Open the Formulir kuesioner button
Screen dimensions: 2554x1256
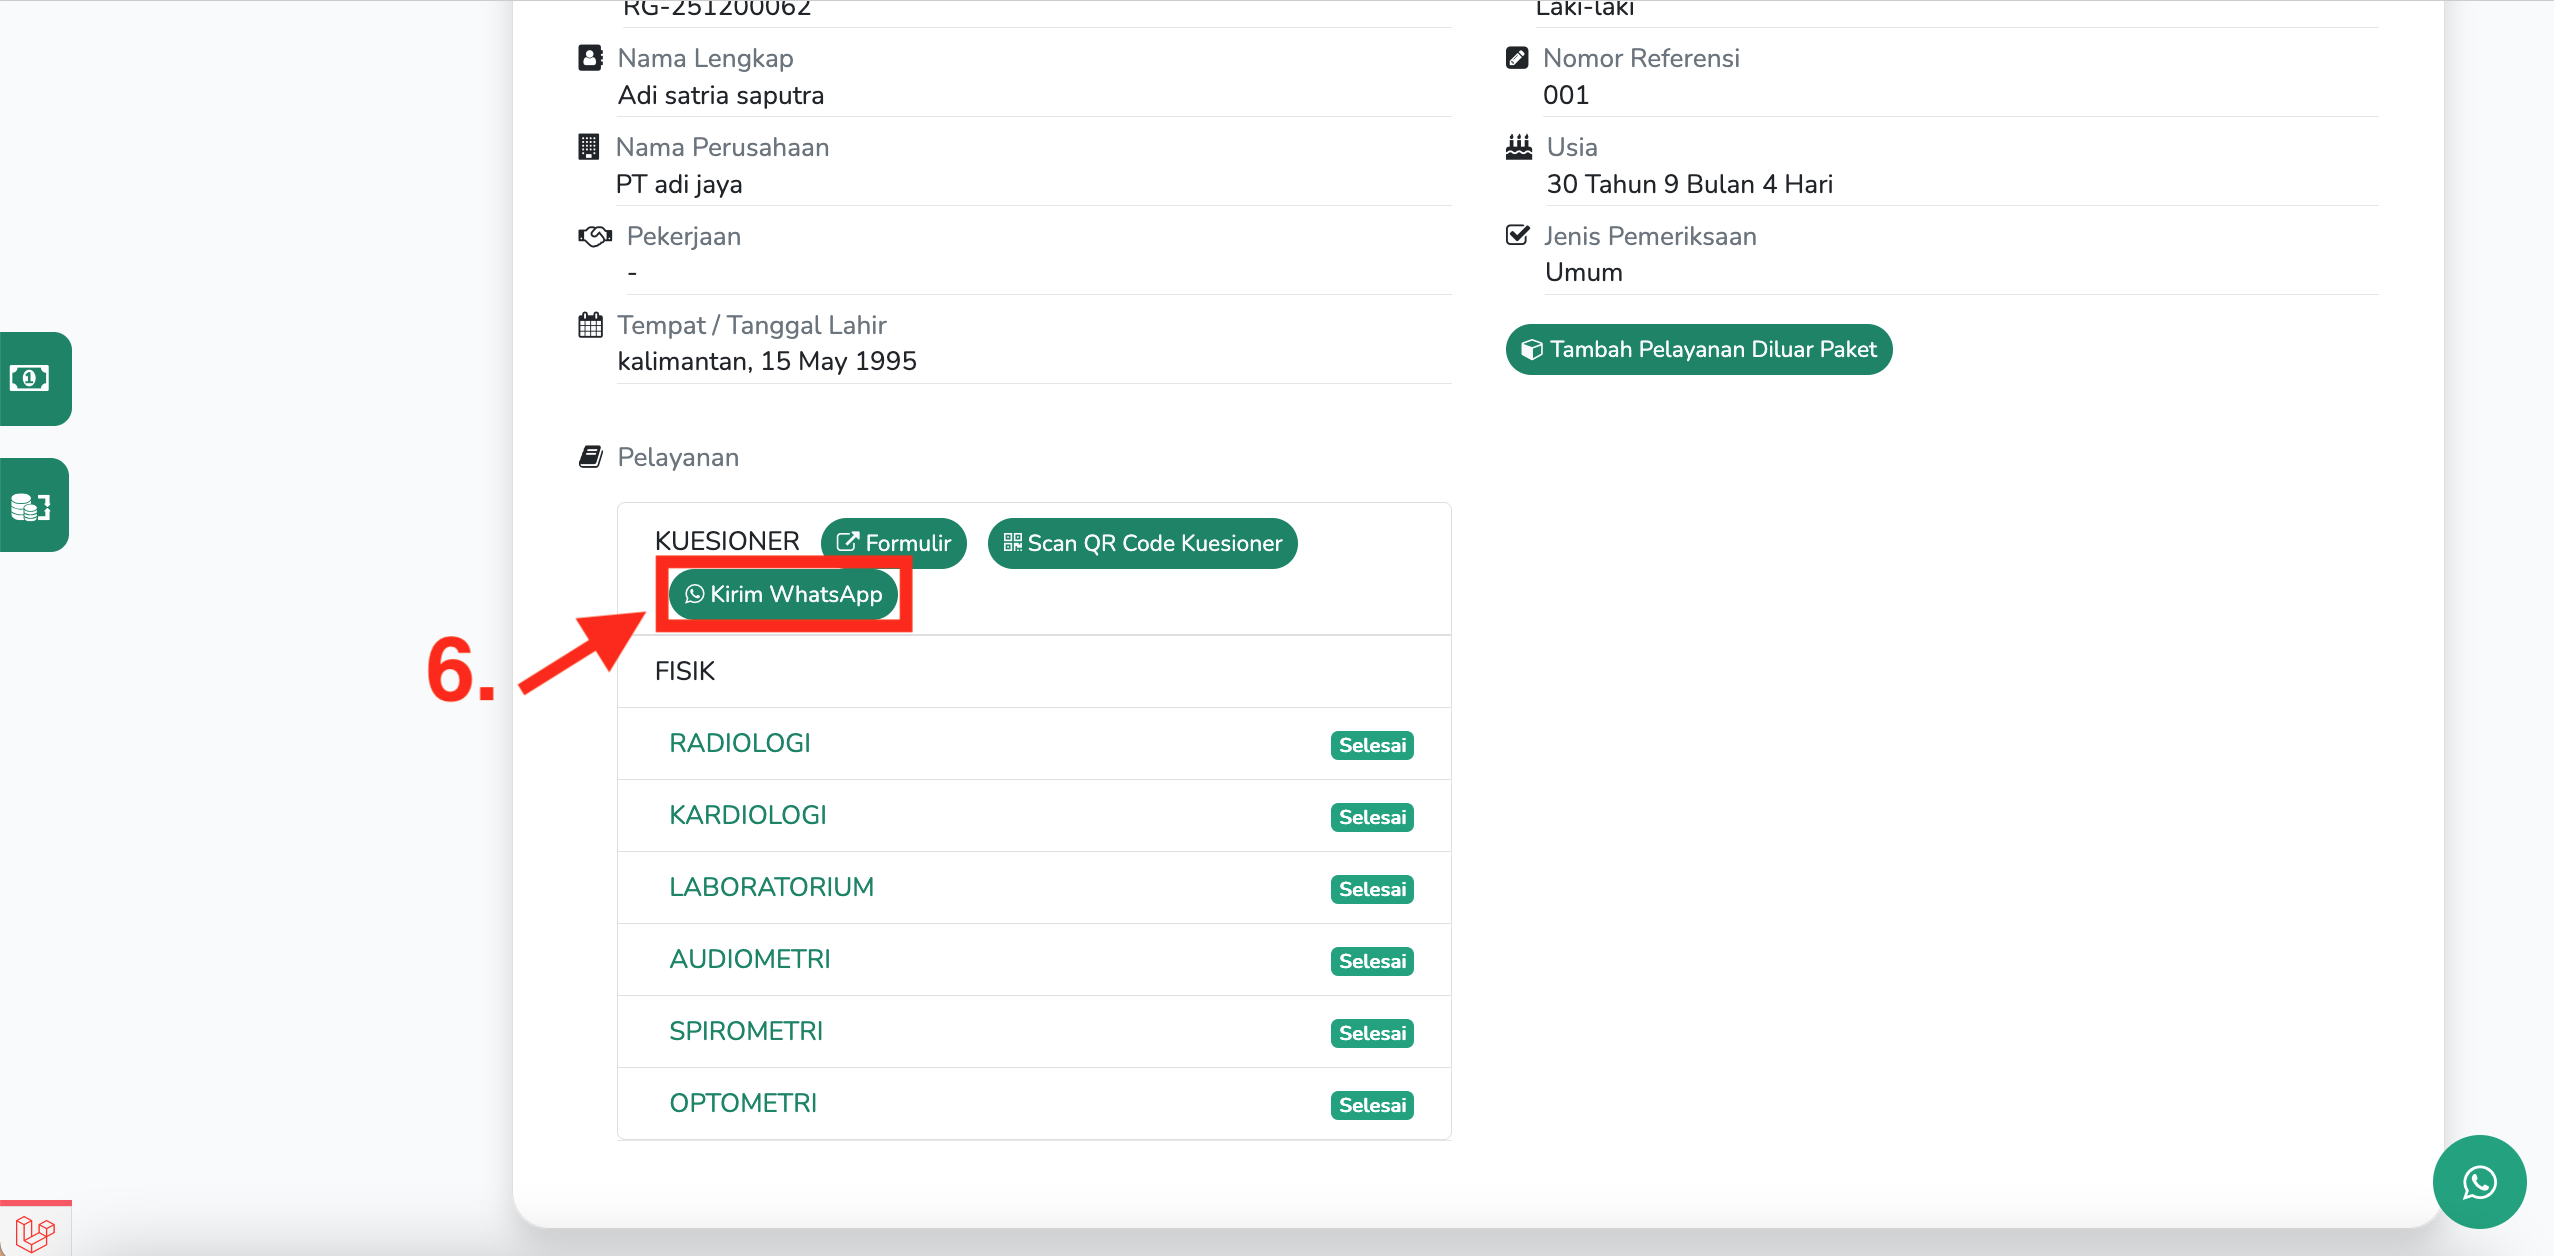point(893,543)
